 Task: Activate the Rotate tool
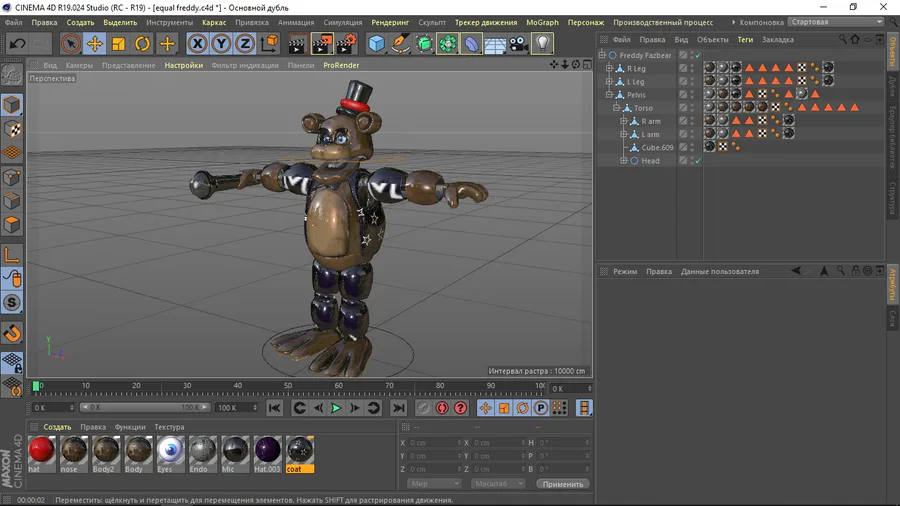point(142,44)
